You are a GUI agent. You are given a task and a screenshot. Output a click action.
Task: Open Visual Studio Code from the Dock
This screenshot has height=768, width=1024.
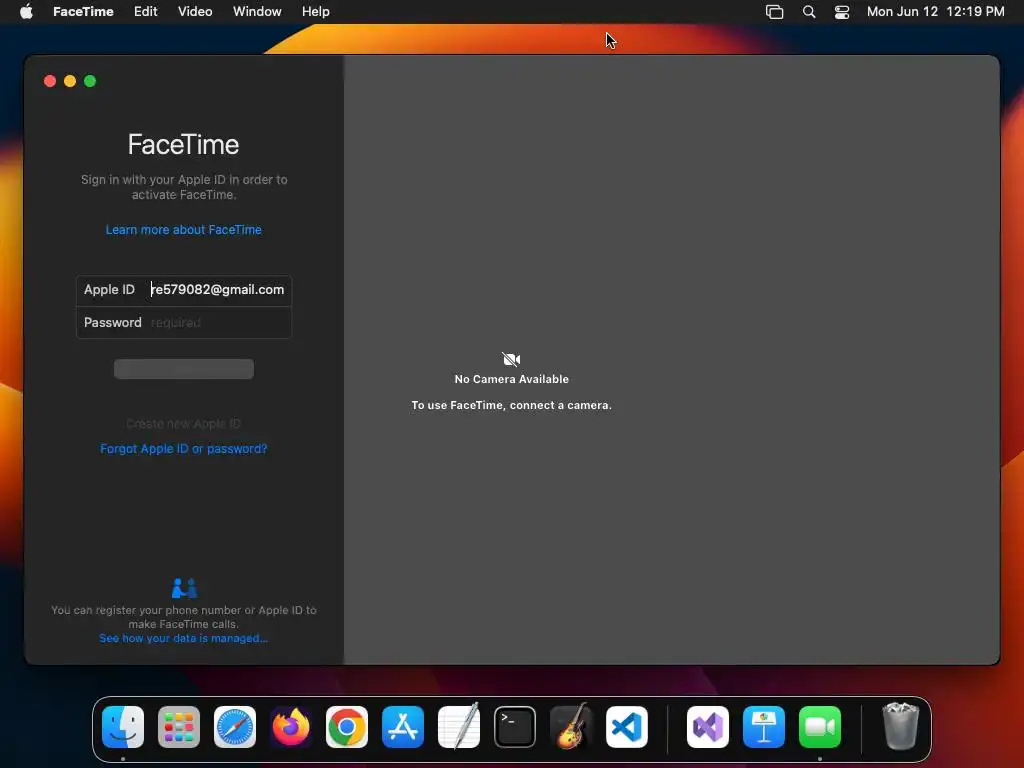pyautogui.click(x=627, y=727)
